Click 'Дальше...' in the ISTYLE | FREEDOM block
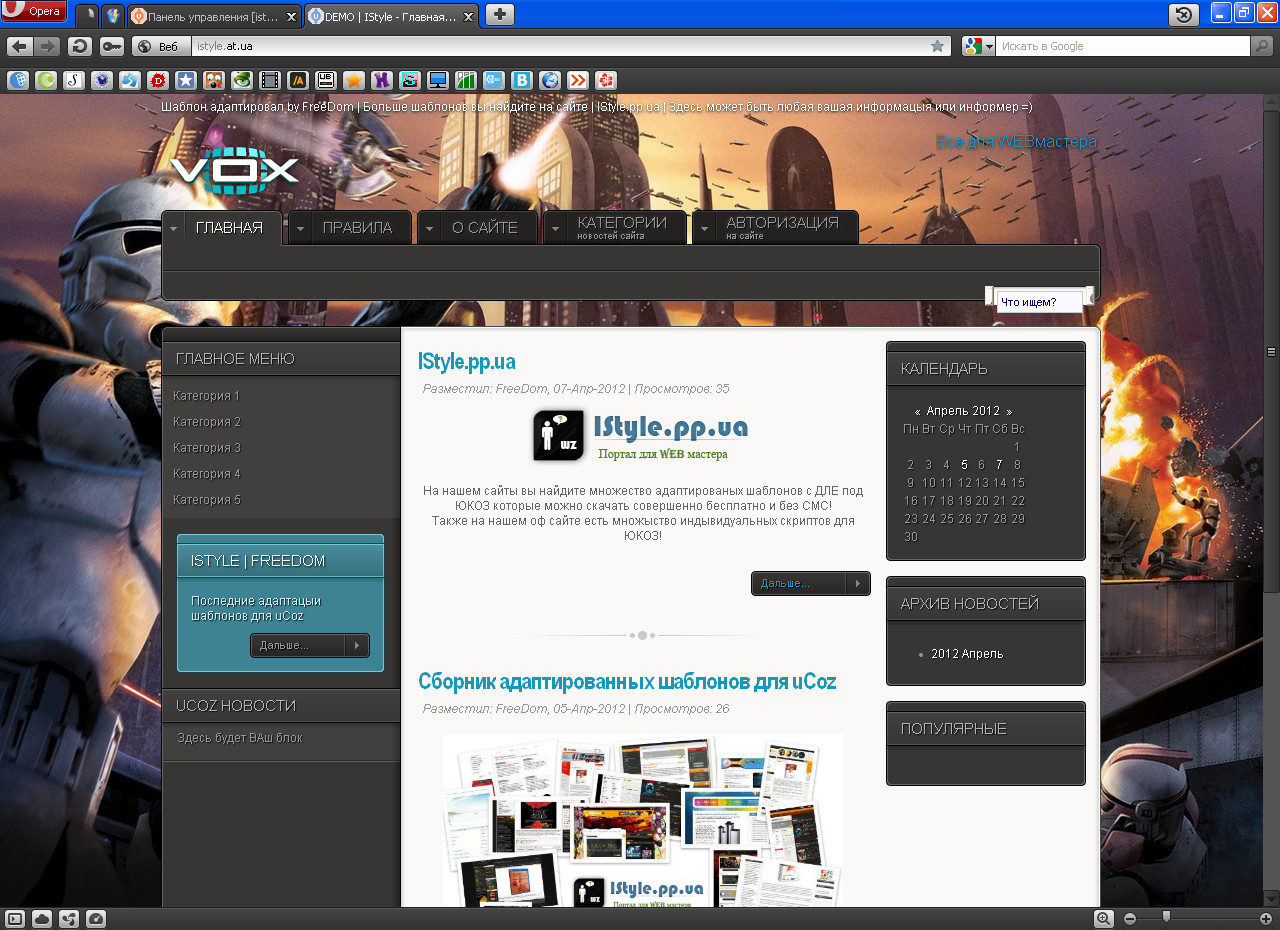 [x=310, y=646]
